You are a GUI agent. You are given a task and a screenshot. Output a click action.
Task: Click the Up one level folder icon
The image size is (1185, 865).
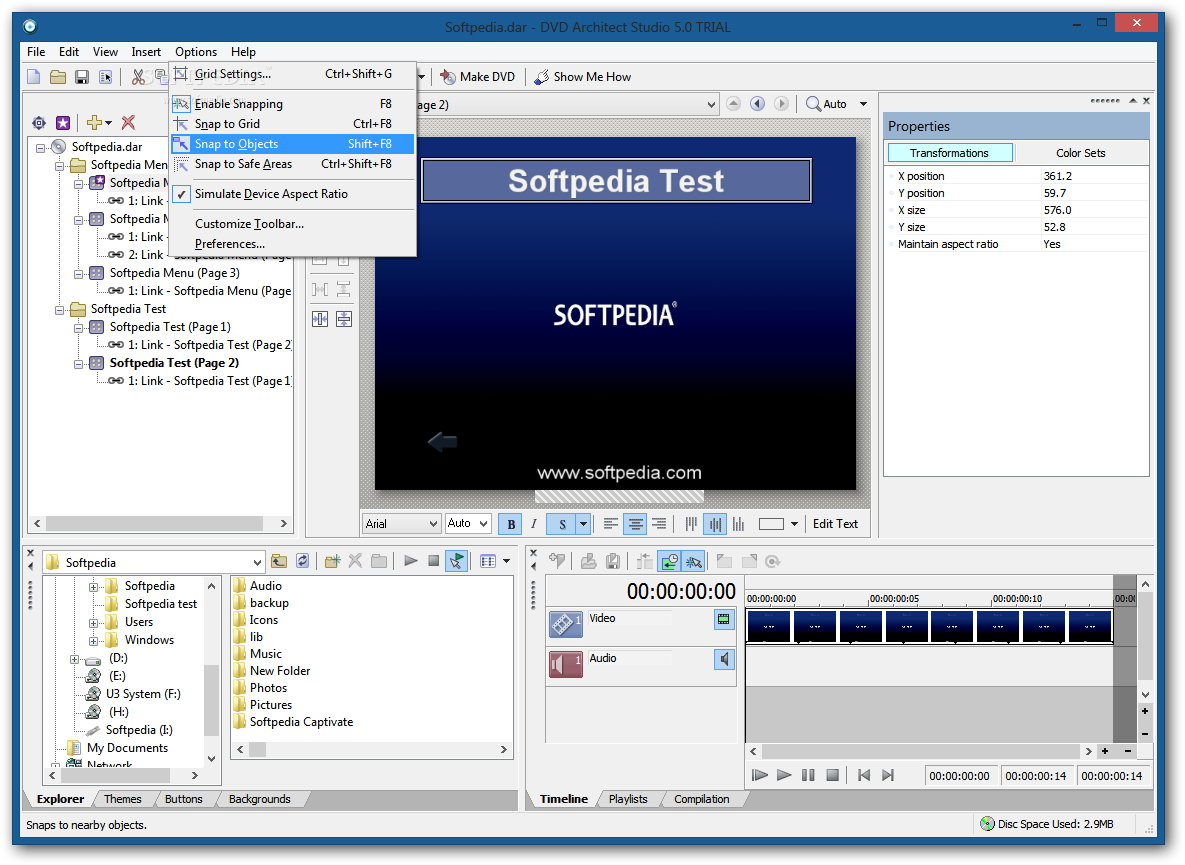pyautogui.click(x=279, y=561)
